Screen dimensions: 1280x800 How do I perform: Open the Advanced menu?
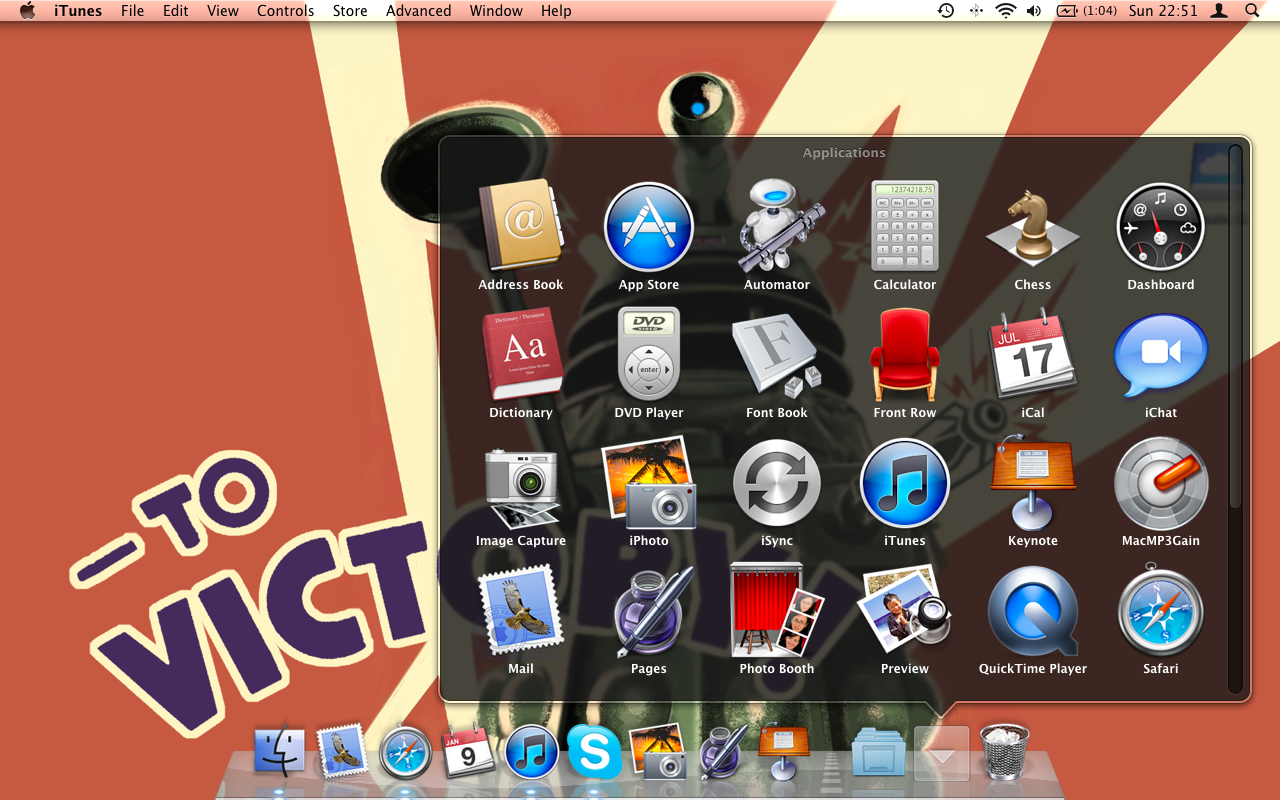click(x=418, y=11)
